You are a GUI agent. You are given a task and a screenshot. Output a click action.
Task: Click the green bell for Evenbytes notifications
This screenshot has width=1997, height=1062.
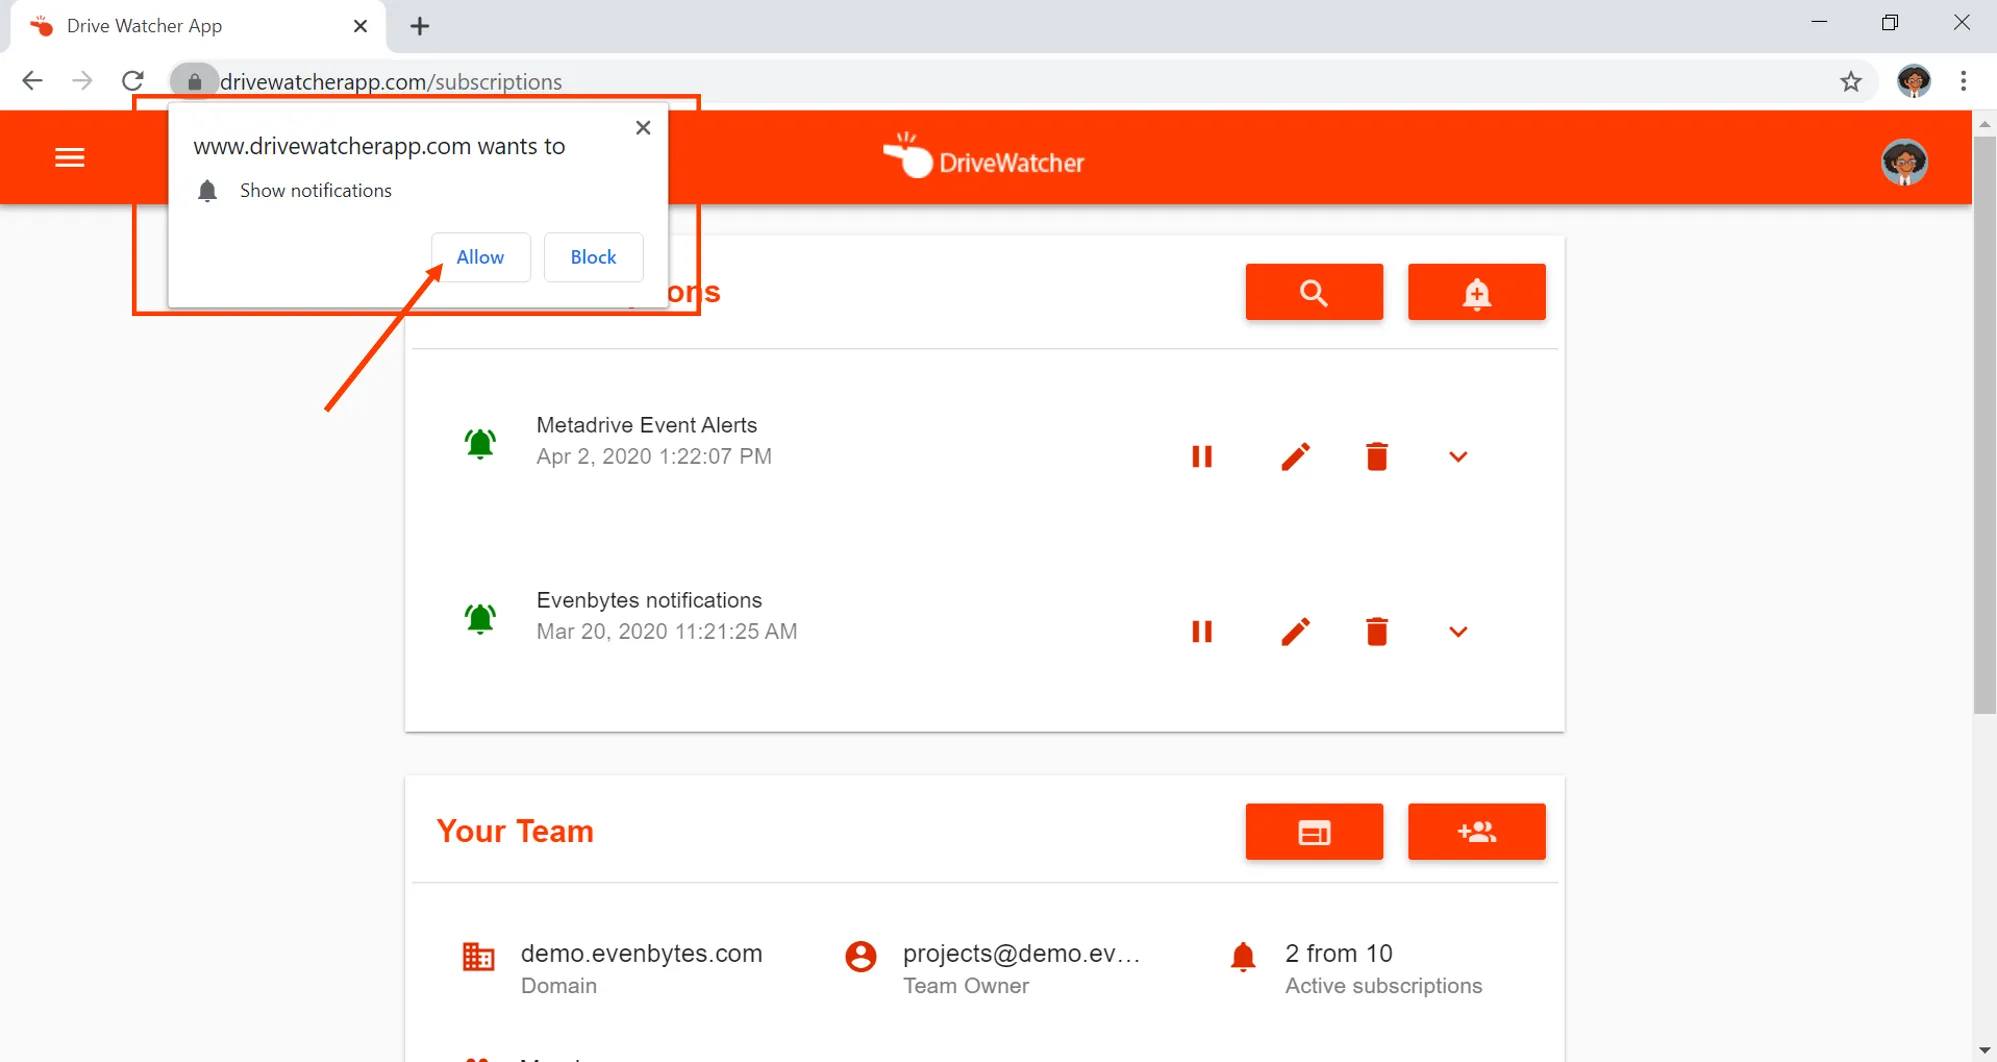[480, 618]
